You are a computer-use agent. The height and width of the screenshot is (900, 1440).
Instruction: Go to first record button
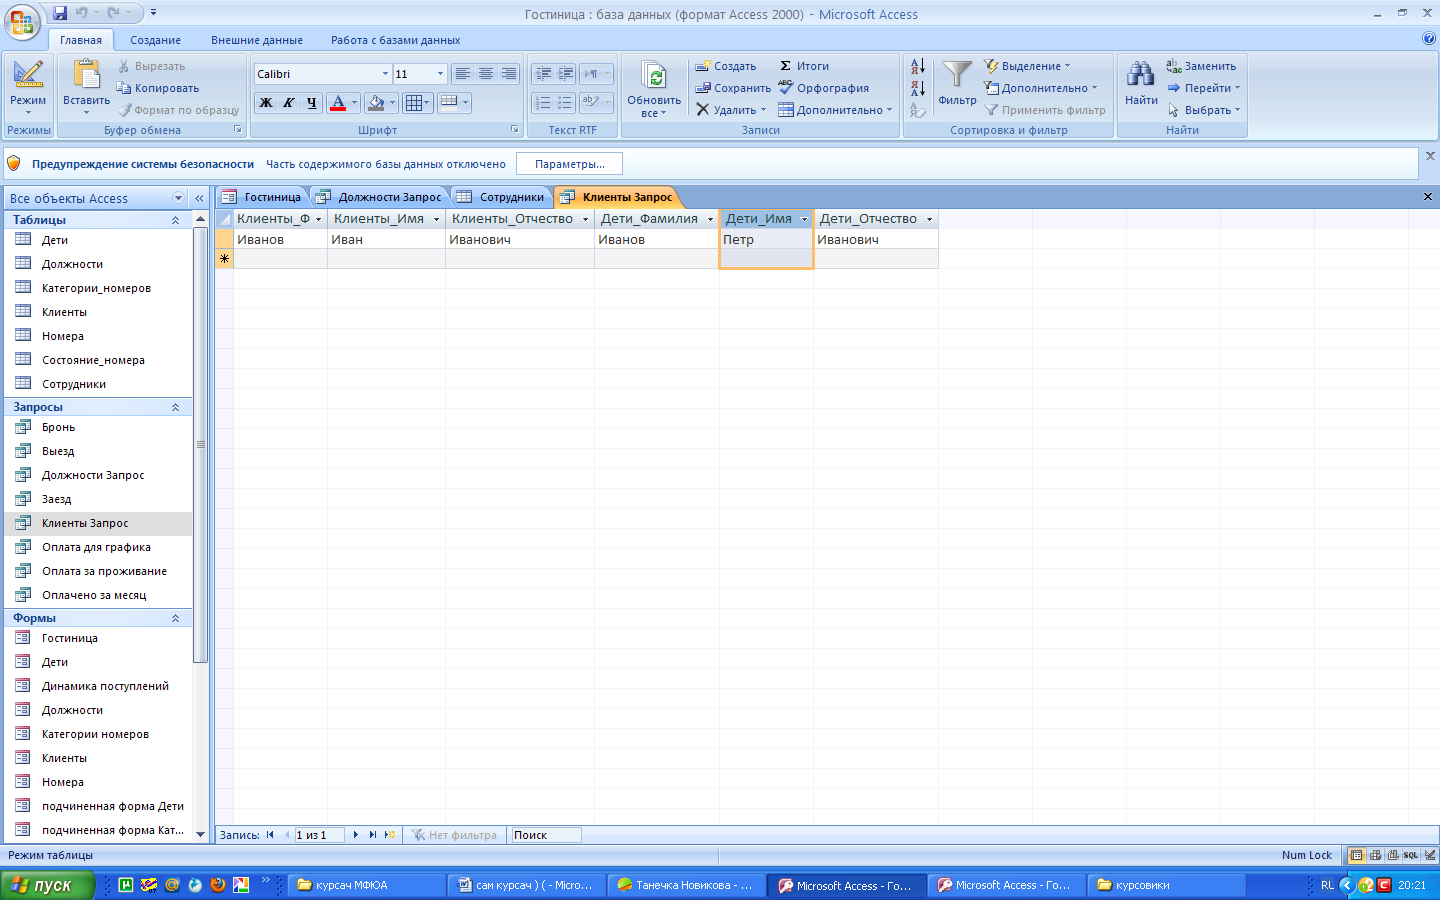(x=270, y=835)
